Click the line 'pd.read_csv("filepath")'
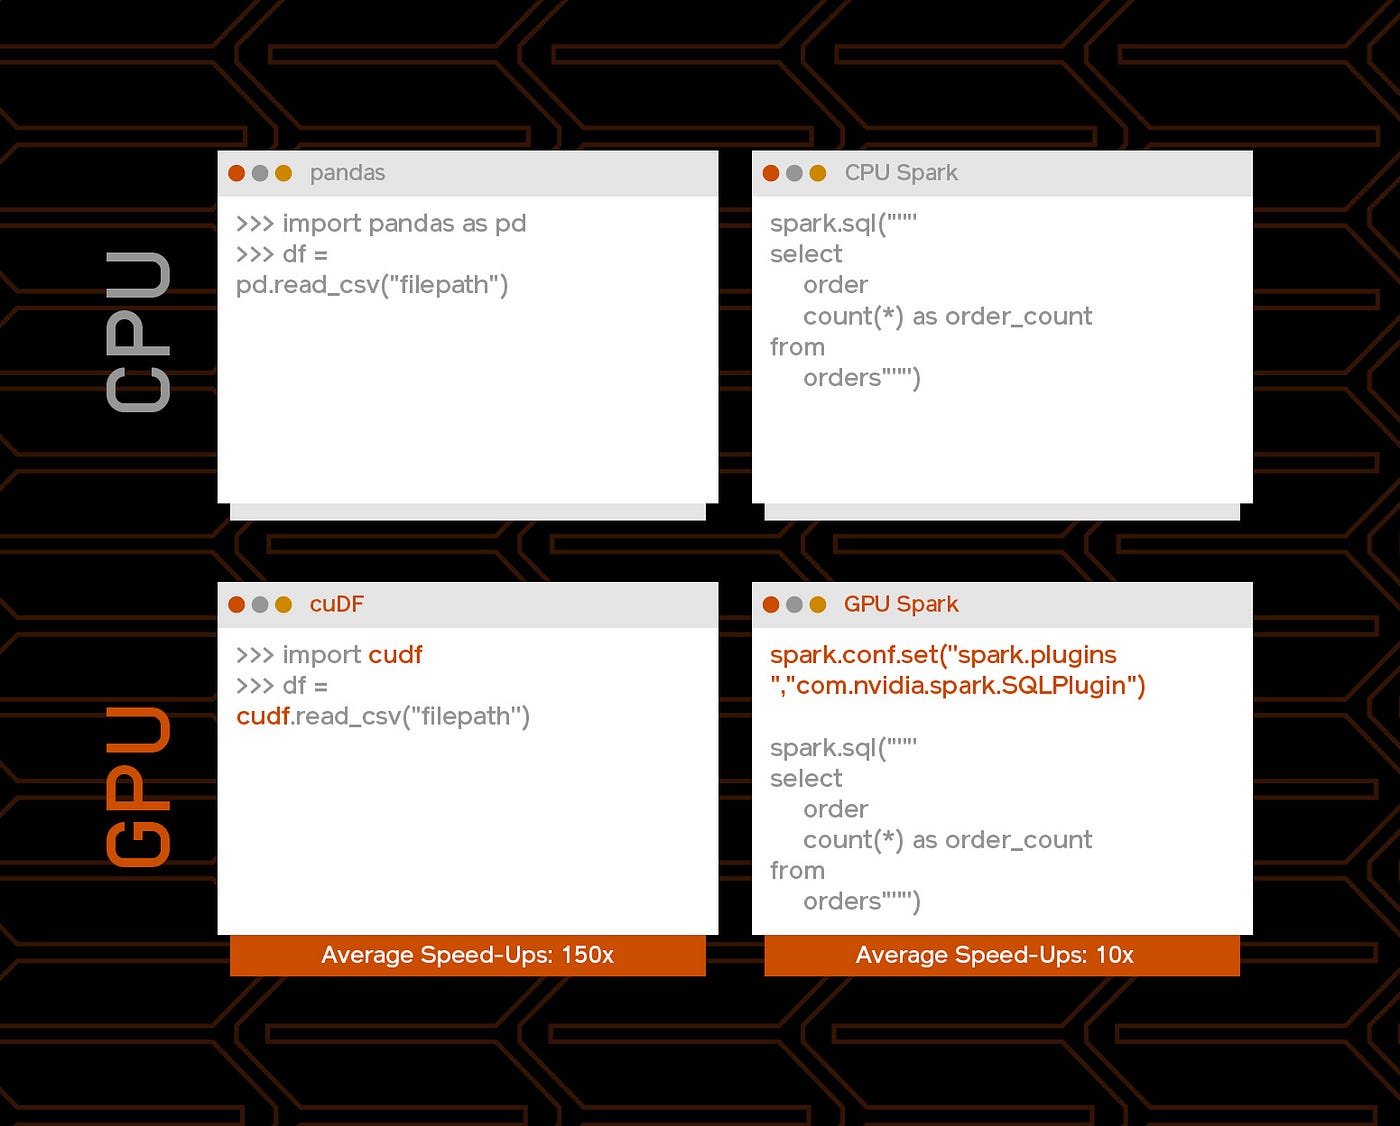The width and height of the screenshot is (1400, 1126). (372, 286)
